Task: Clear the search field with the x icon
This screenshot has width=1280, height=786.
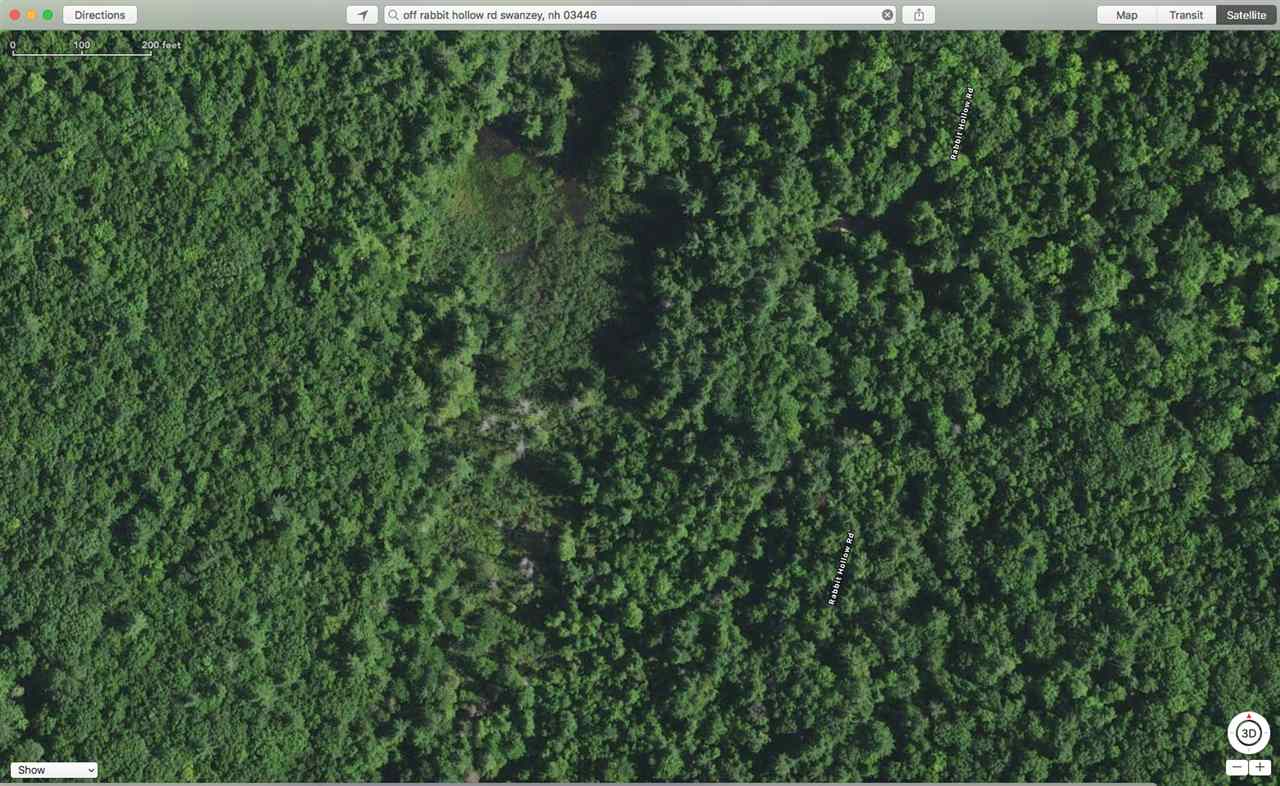Action: point(887,15)
